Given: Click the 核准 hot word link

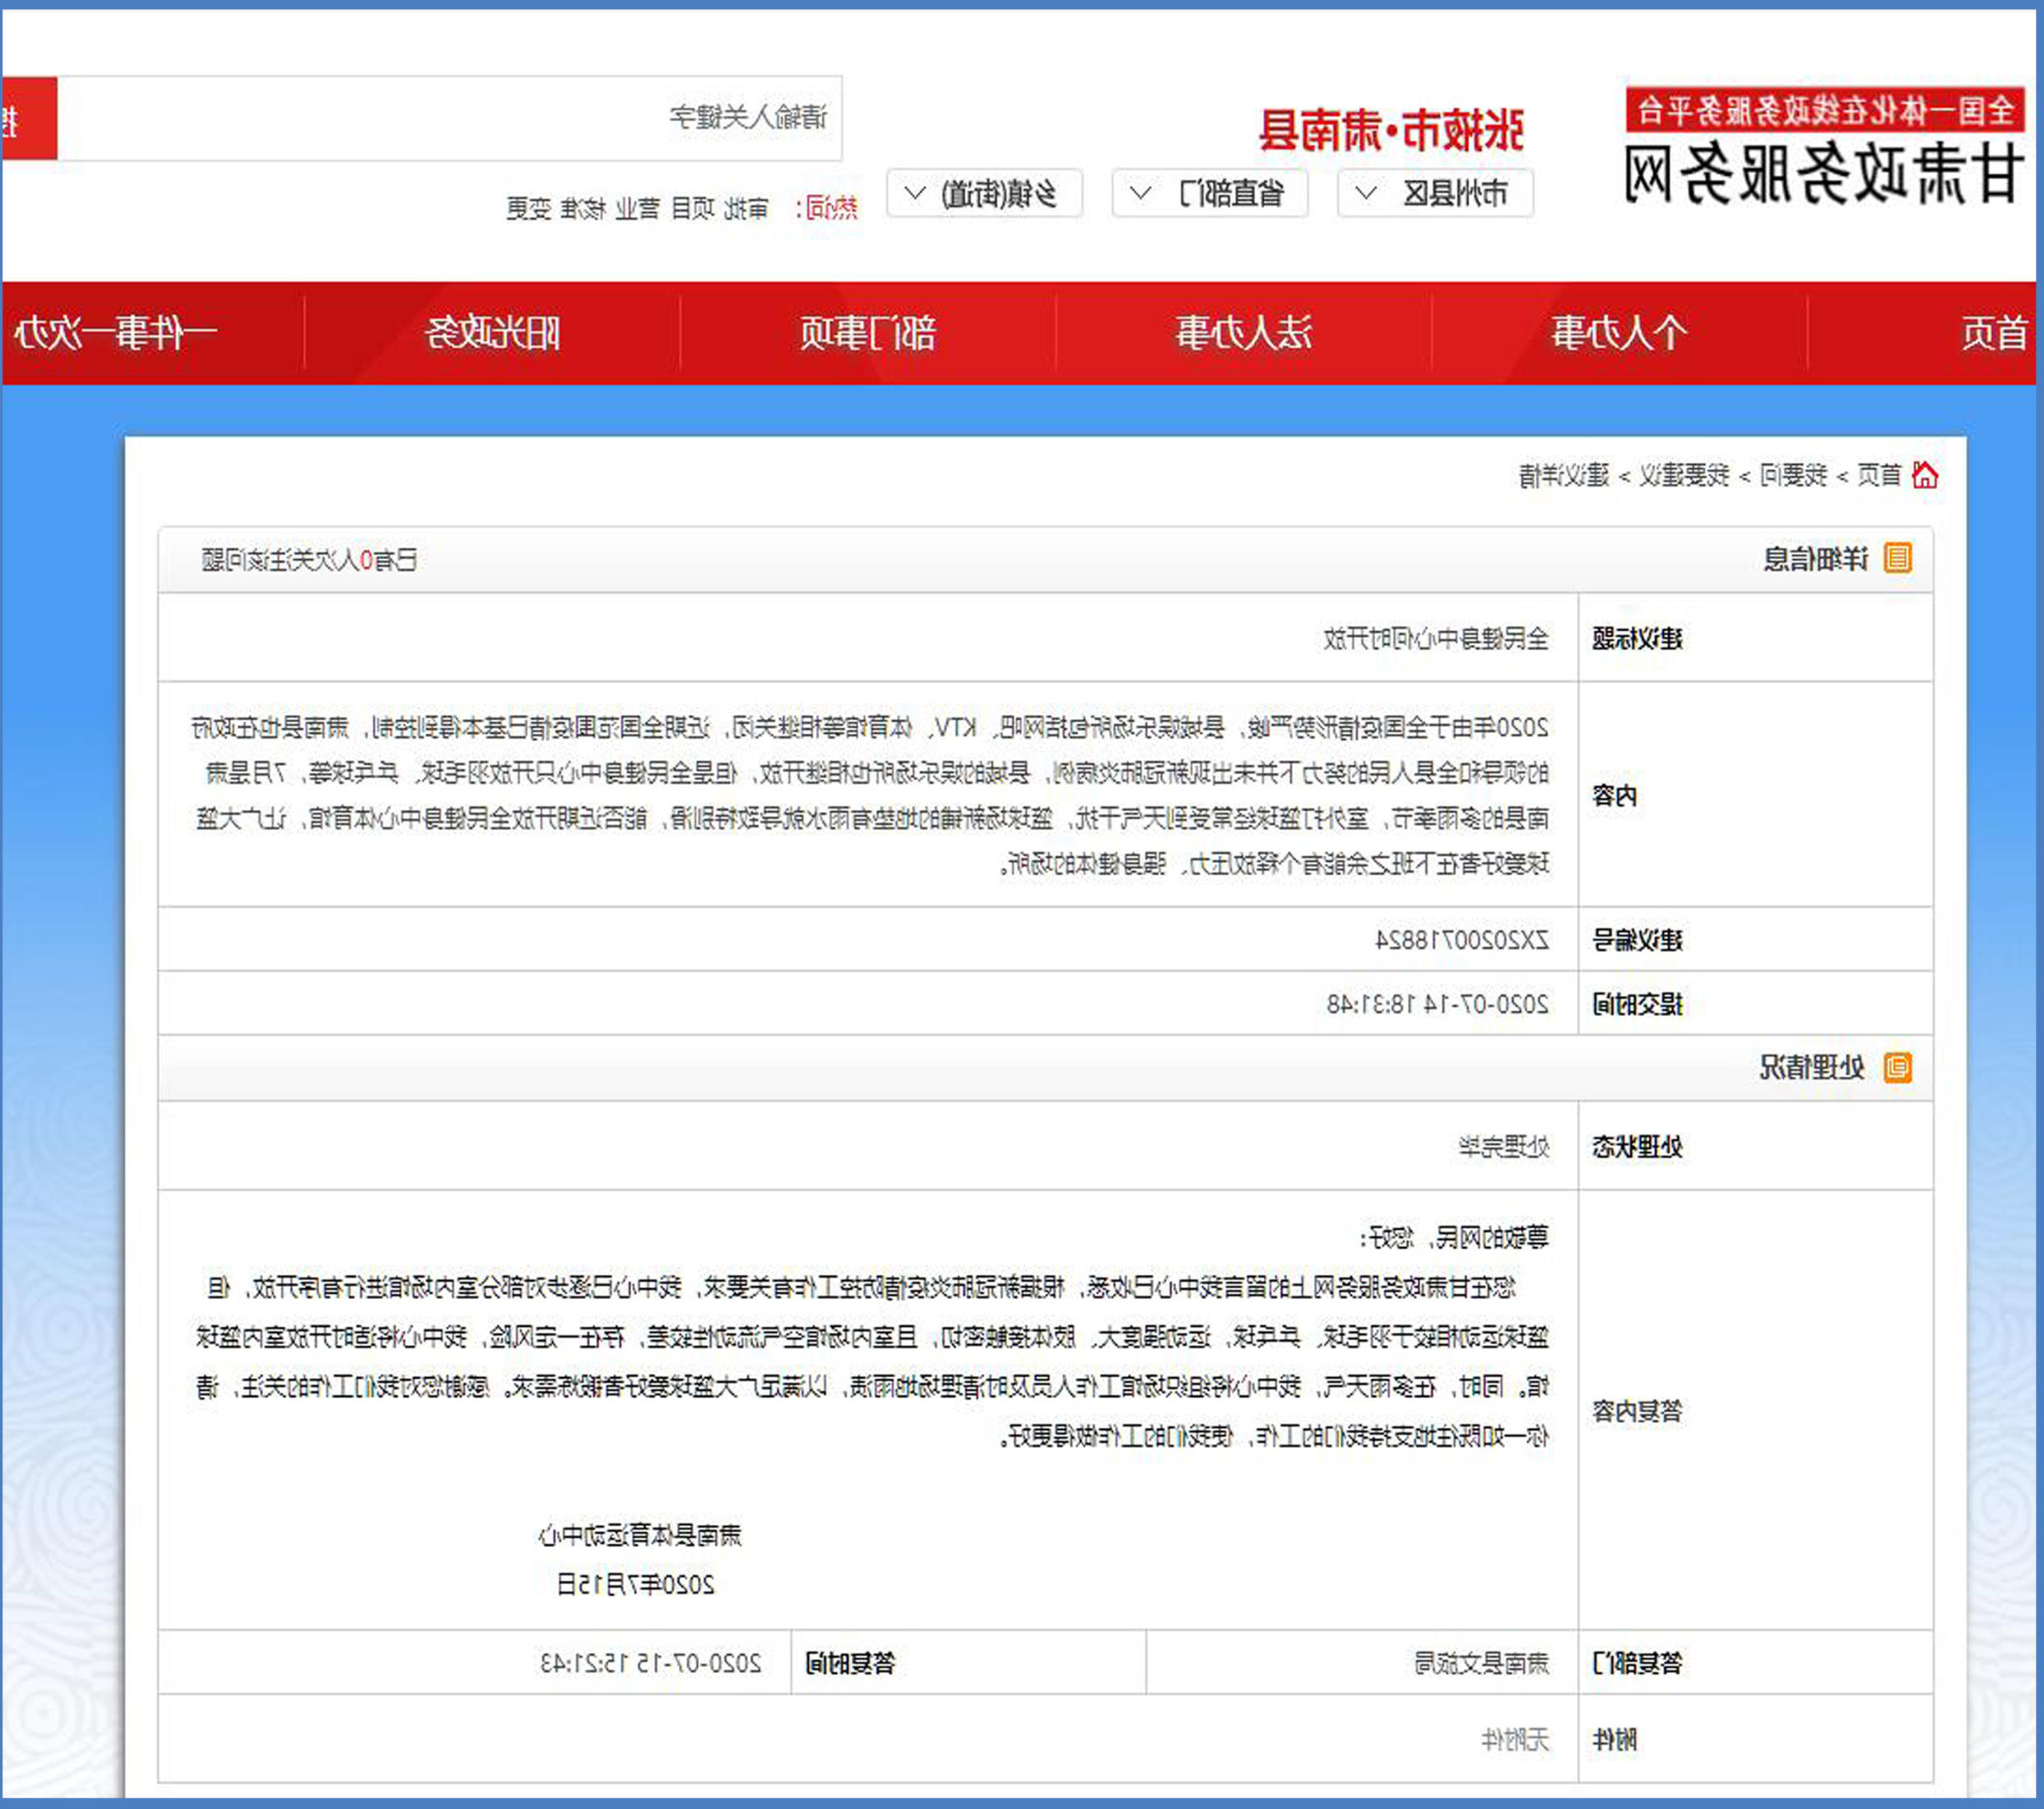Looking at the screenshot, I should pos(583,208).
